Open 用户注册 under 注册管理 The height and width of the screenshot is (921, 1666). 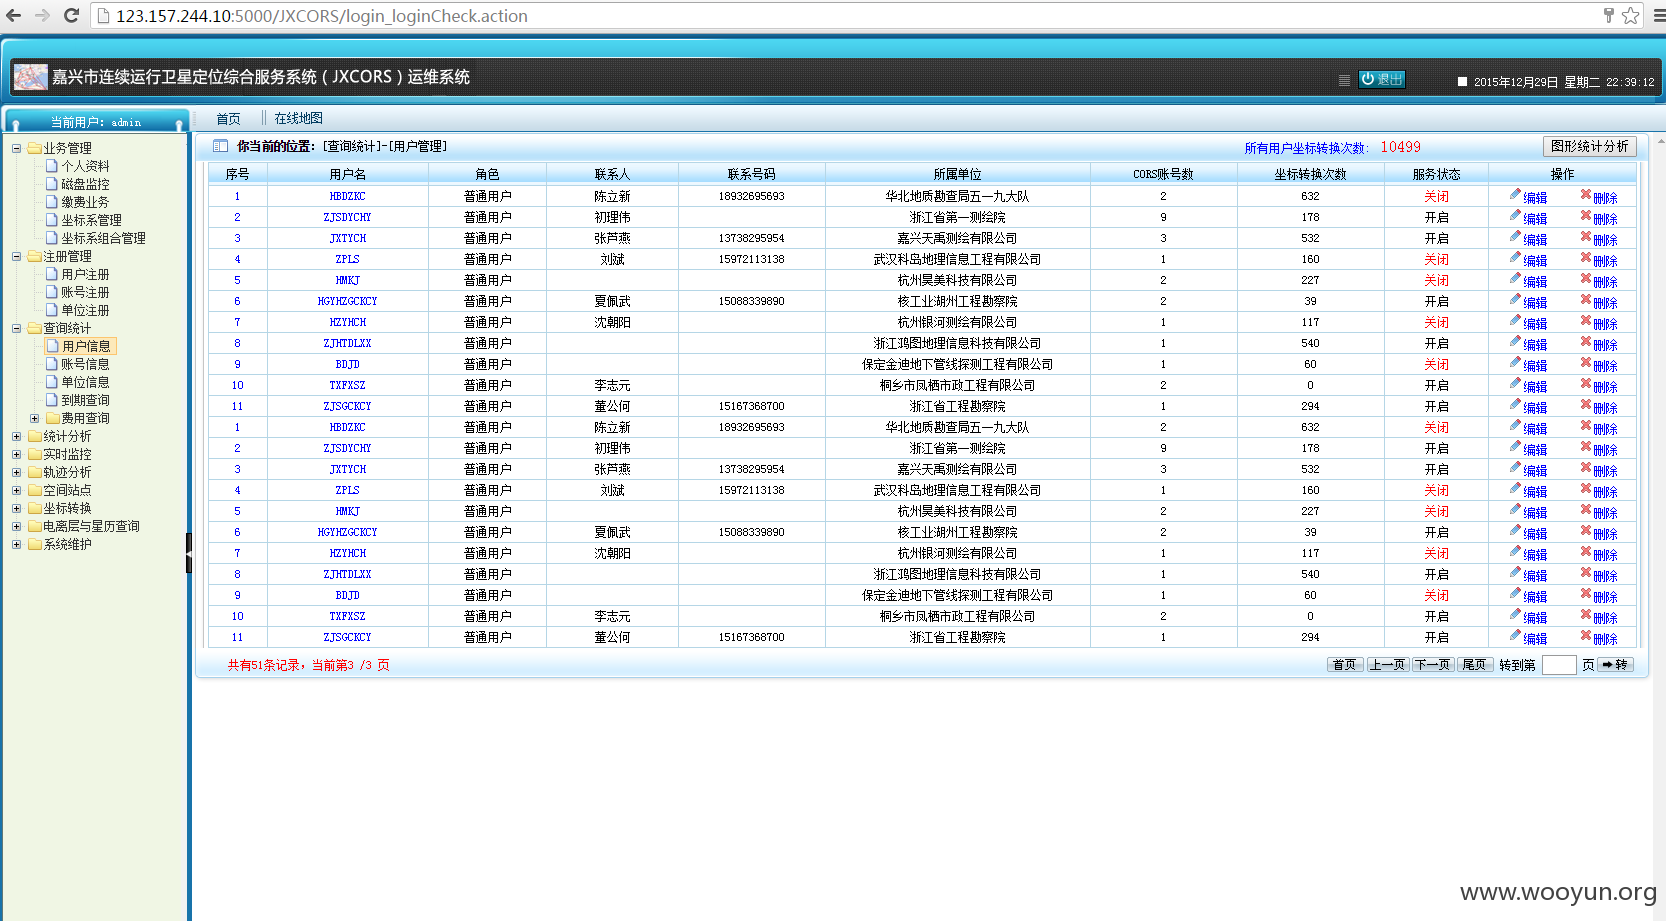[x=85, y=274]
